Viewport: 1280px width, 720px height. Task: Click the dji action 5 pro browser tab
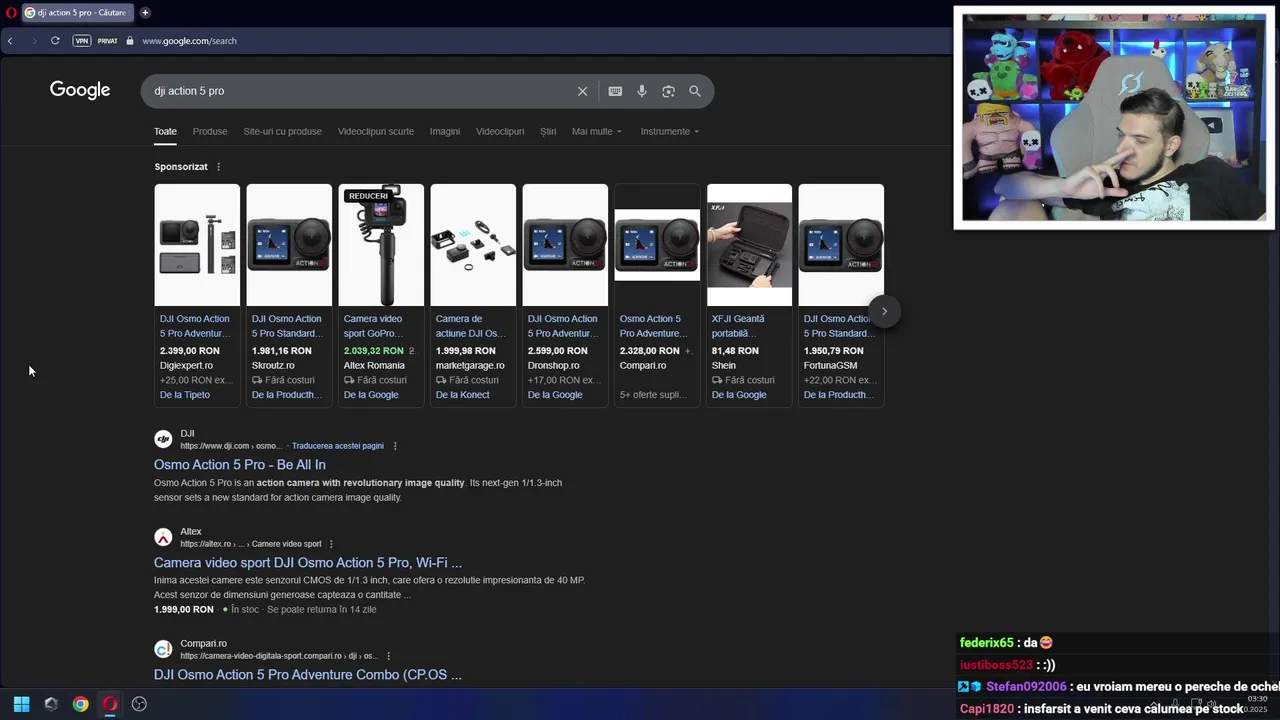coord(76,13)
